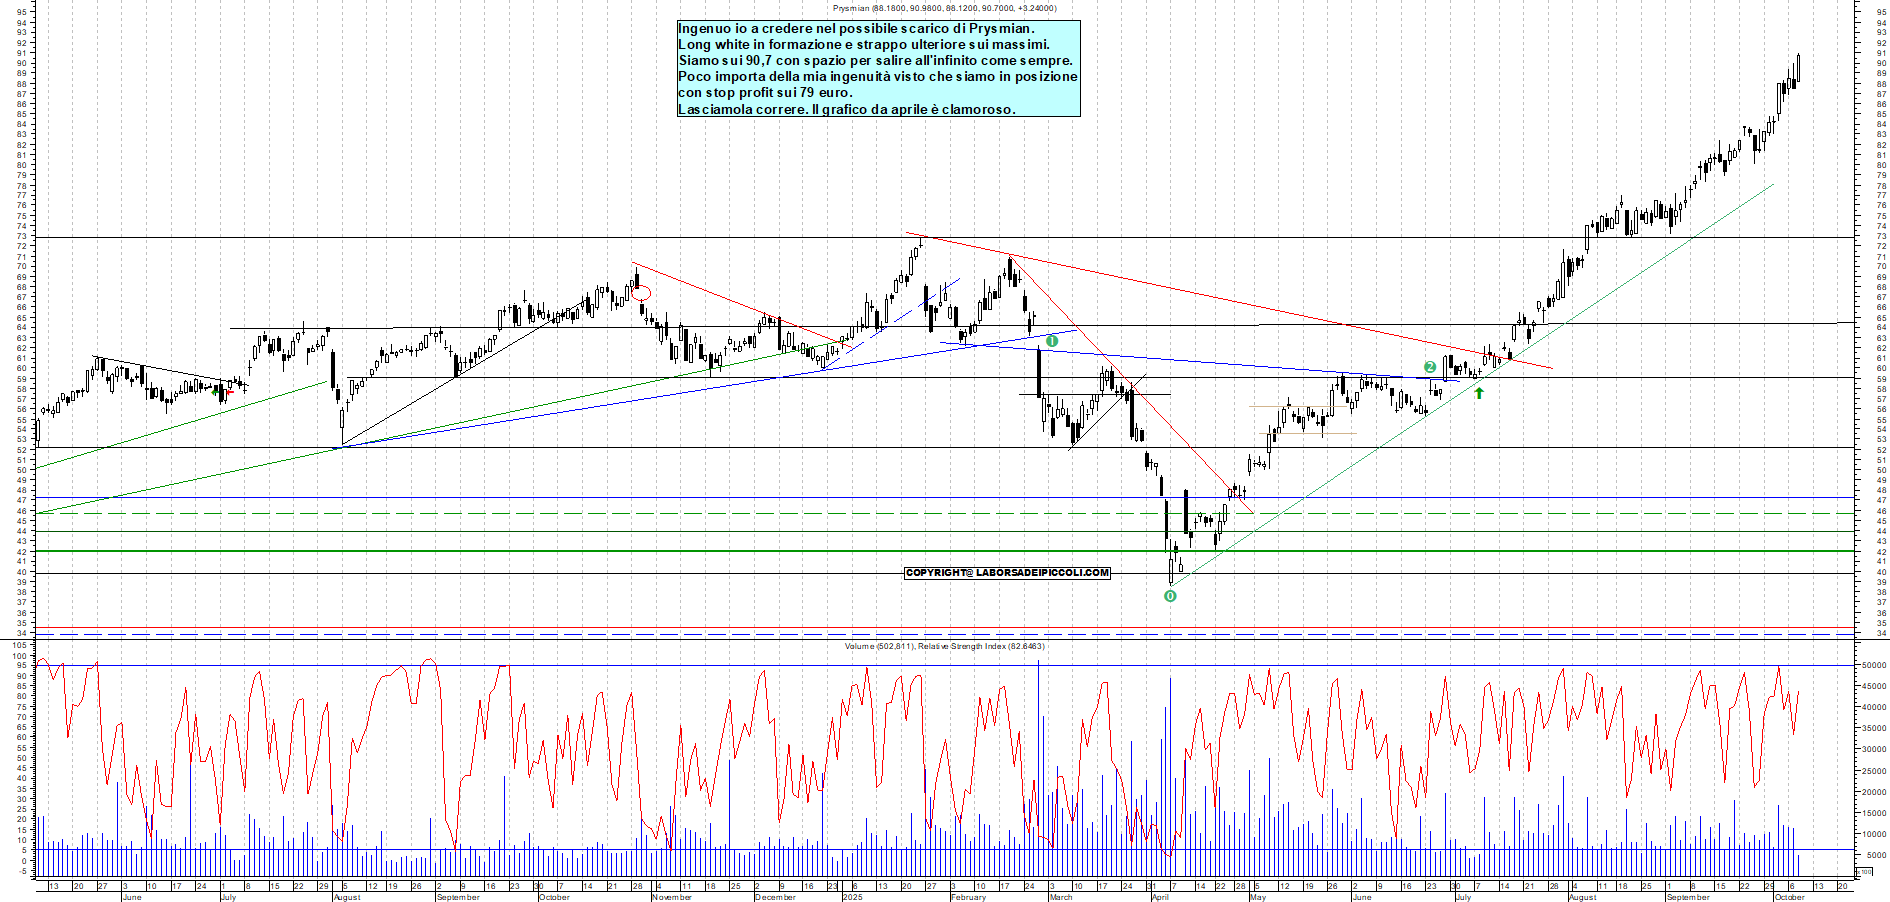Click the cyan Italian commentary text box
Image resolution: width=1890 pixels, height=902 pixels.
point(878,69)
